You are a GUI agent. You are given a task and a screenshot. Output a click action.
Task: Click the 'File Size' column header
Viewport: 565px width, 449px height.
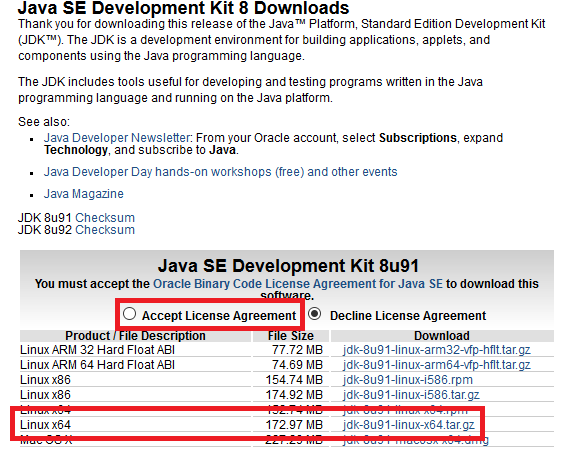coord(291,336)
